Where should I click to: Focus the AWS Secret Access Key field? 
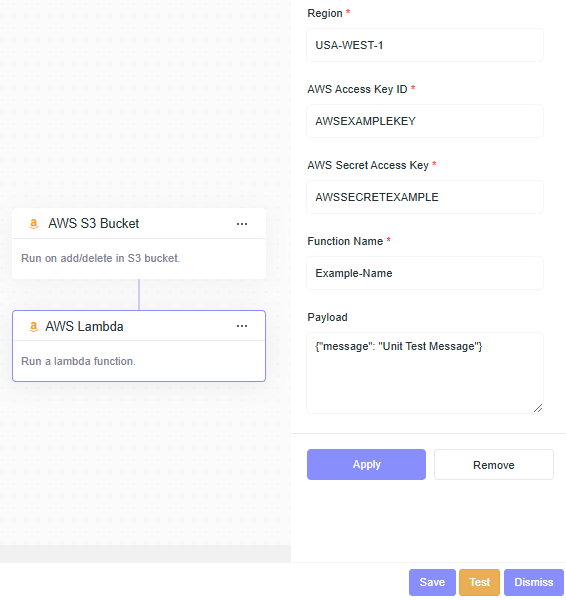click(425, 197)
